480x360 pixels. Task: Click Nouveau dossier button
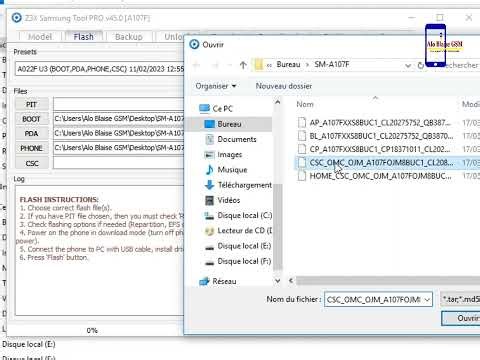[284, 86]
